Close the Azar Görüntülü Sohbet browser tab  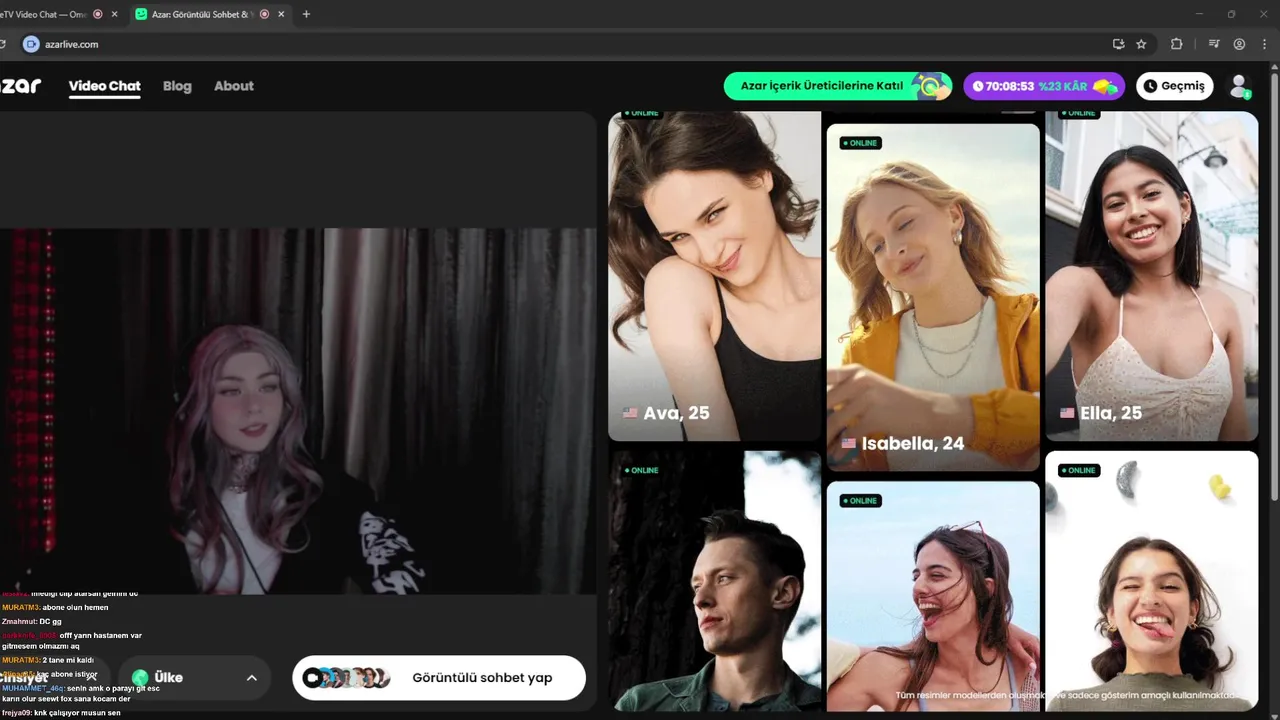(x=281, y=15)
